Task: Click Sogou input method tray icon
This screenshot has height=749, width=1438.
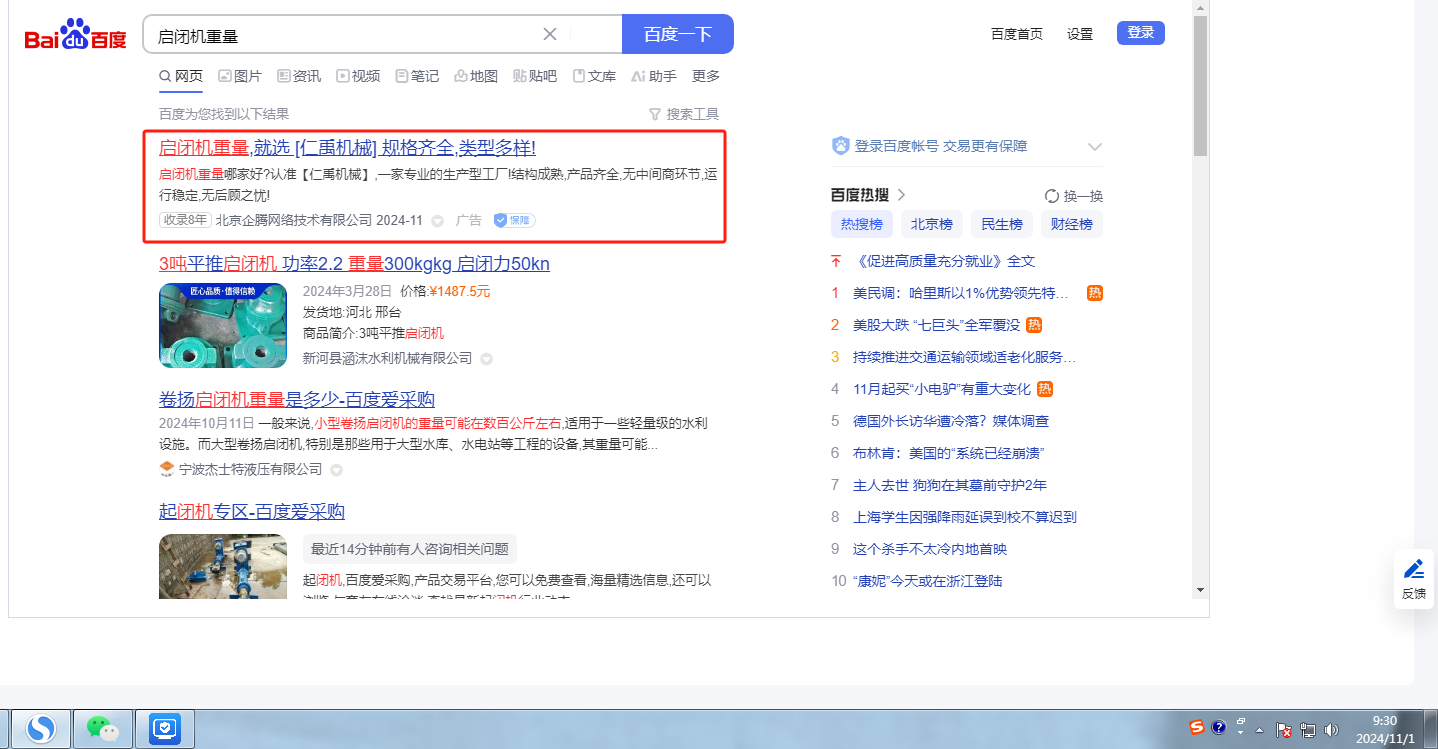Action: click(x=1197, y=727)
